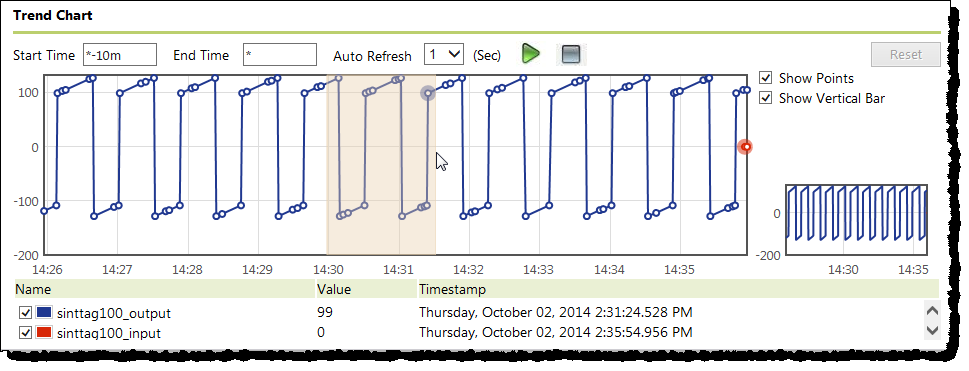
Task: Uncheck Show Points checkbox
Action: (766, 78)
